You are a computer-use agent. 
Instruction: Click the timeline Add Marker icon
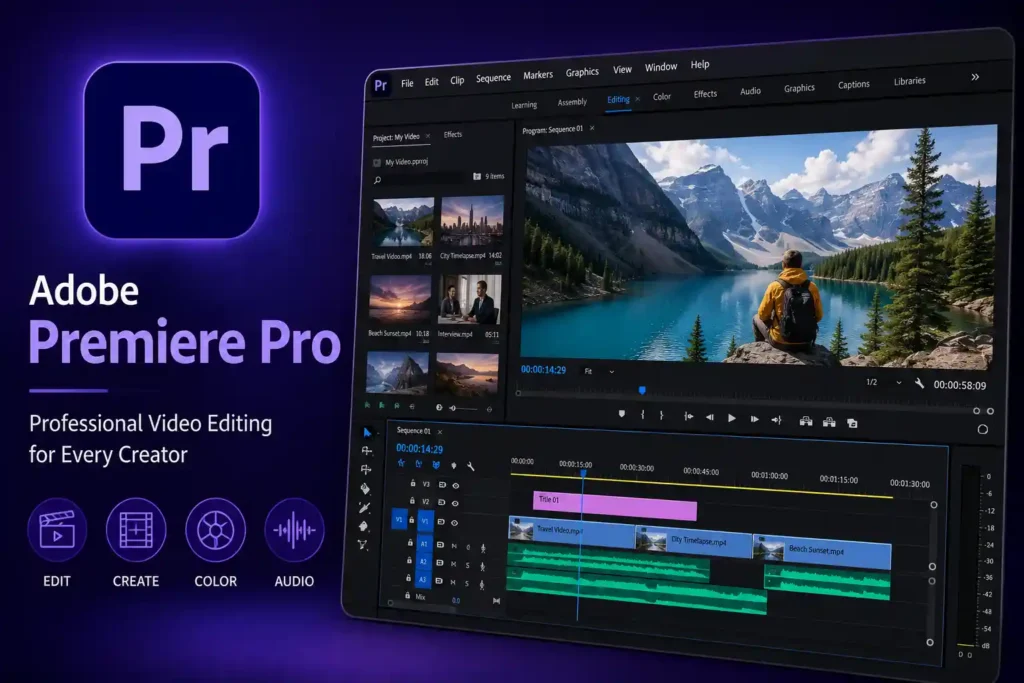pos(454,466)
